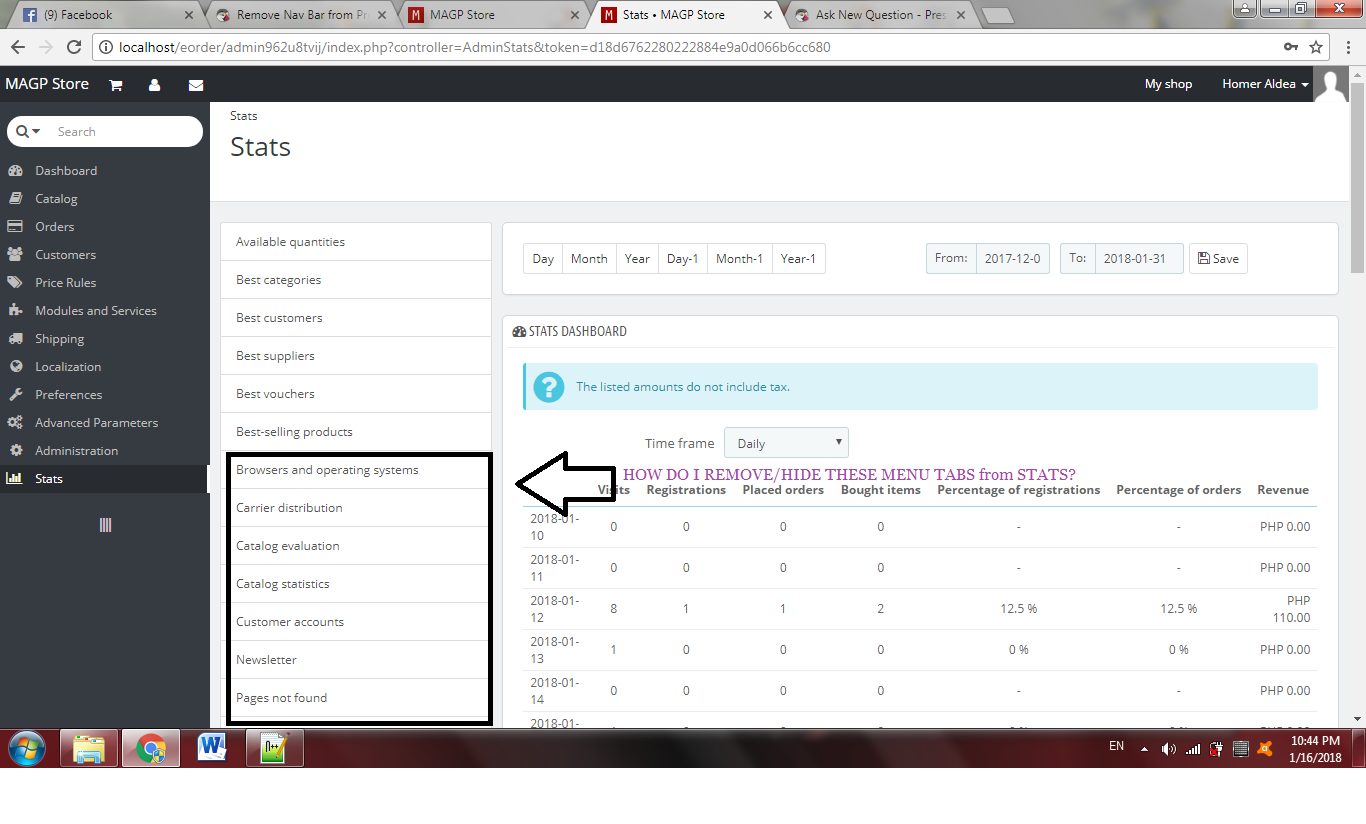The height and width of the screenshot is (824, 1366).
Task: Click the Month-1 range button
Action: point(740,259)
